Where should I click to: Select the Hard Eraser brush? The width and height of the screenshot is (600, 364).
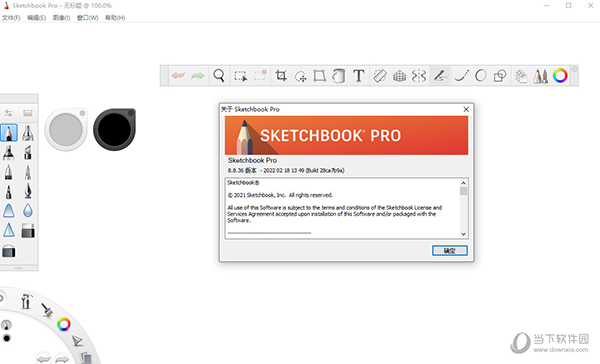(x=28, y=230)
